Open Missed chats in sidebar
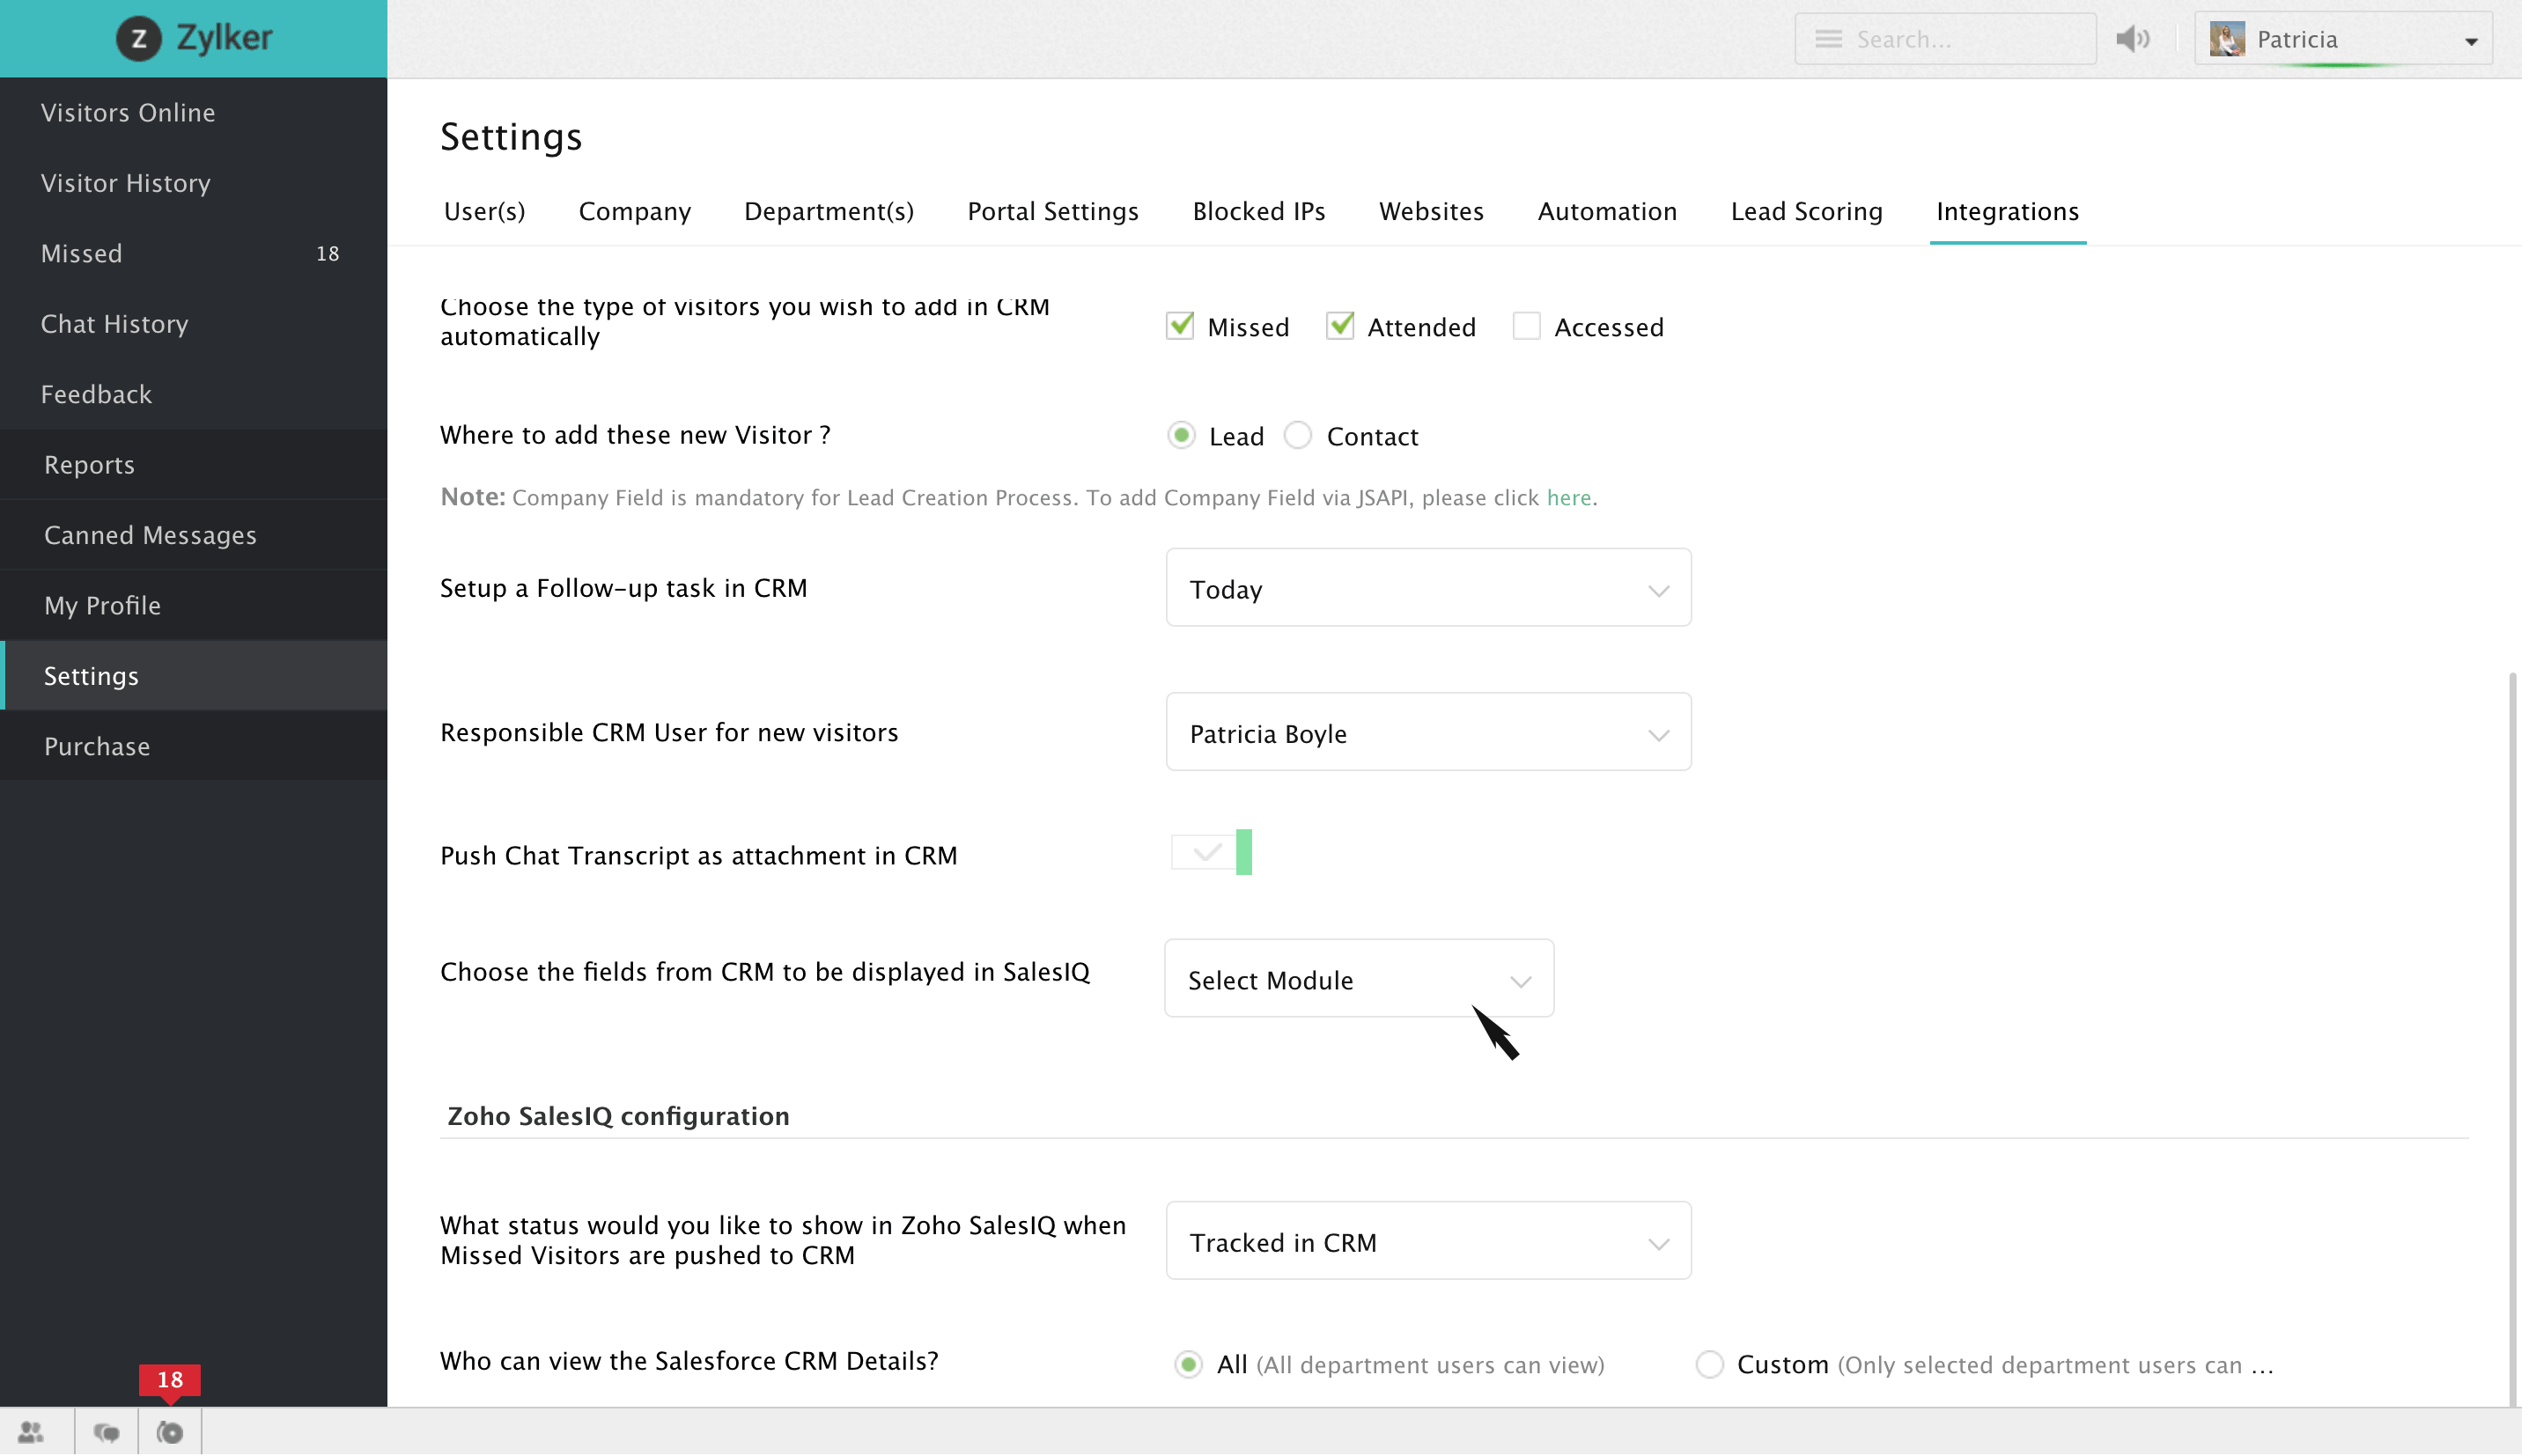The image size is (2536, 1456). coord(195,255)
